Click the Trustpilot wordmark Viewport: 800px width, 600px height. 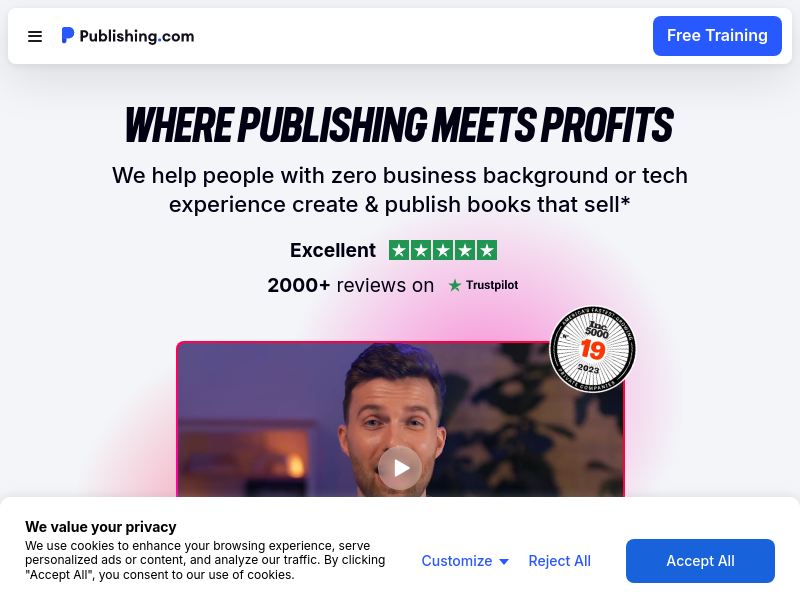(492, 285)
